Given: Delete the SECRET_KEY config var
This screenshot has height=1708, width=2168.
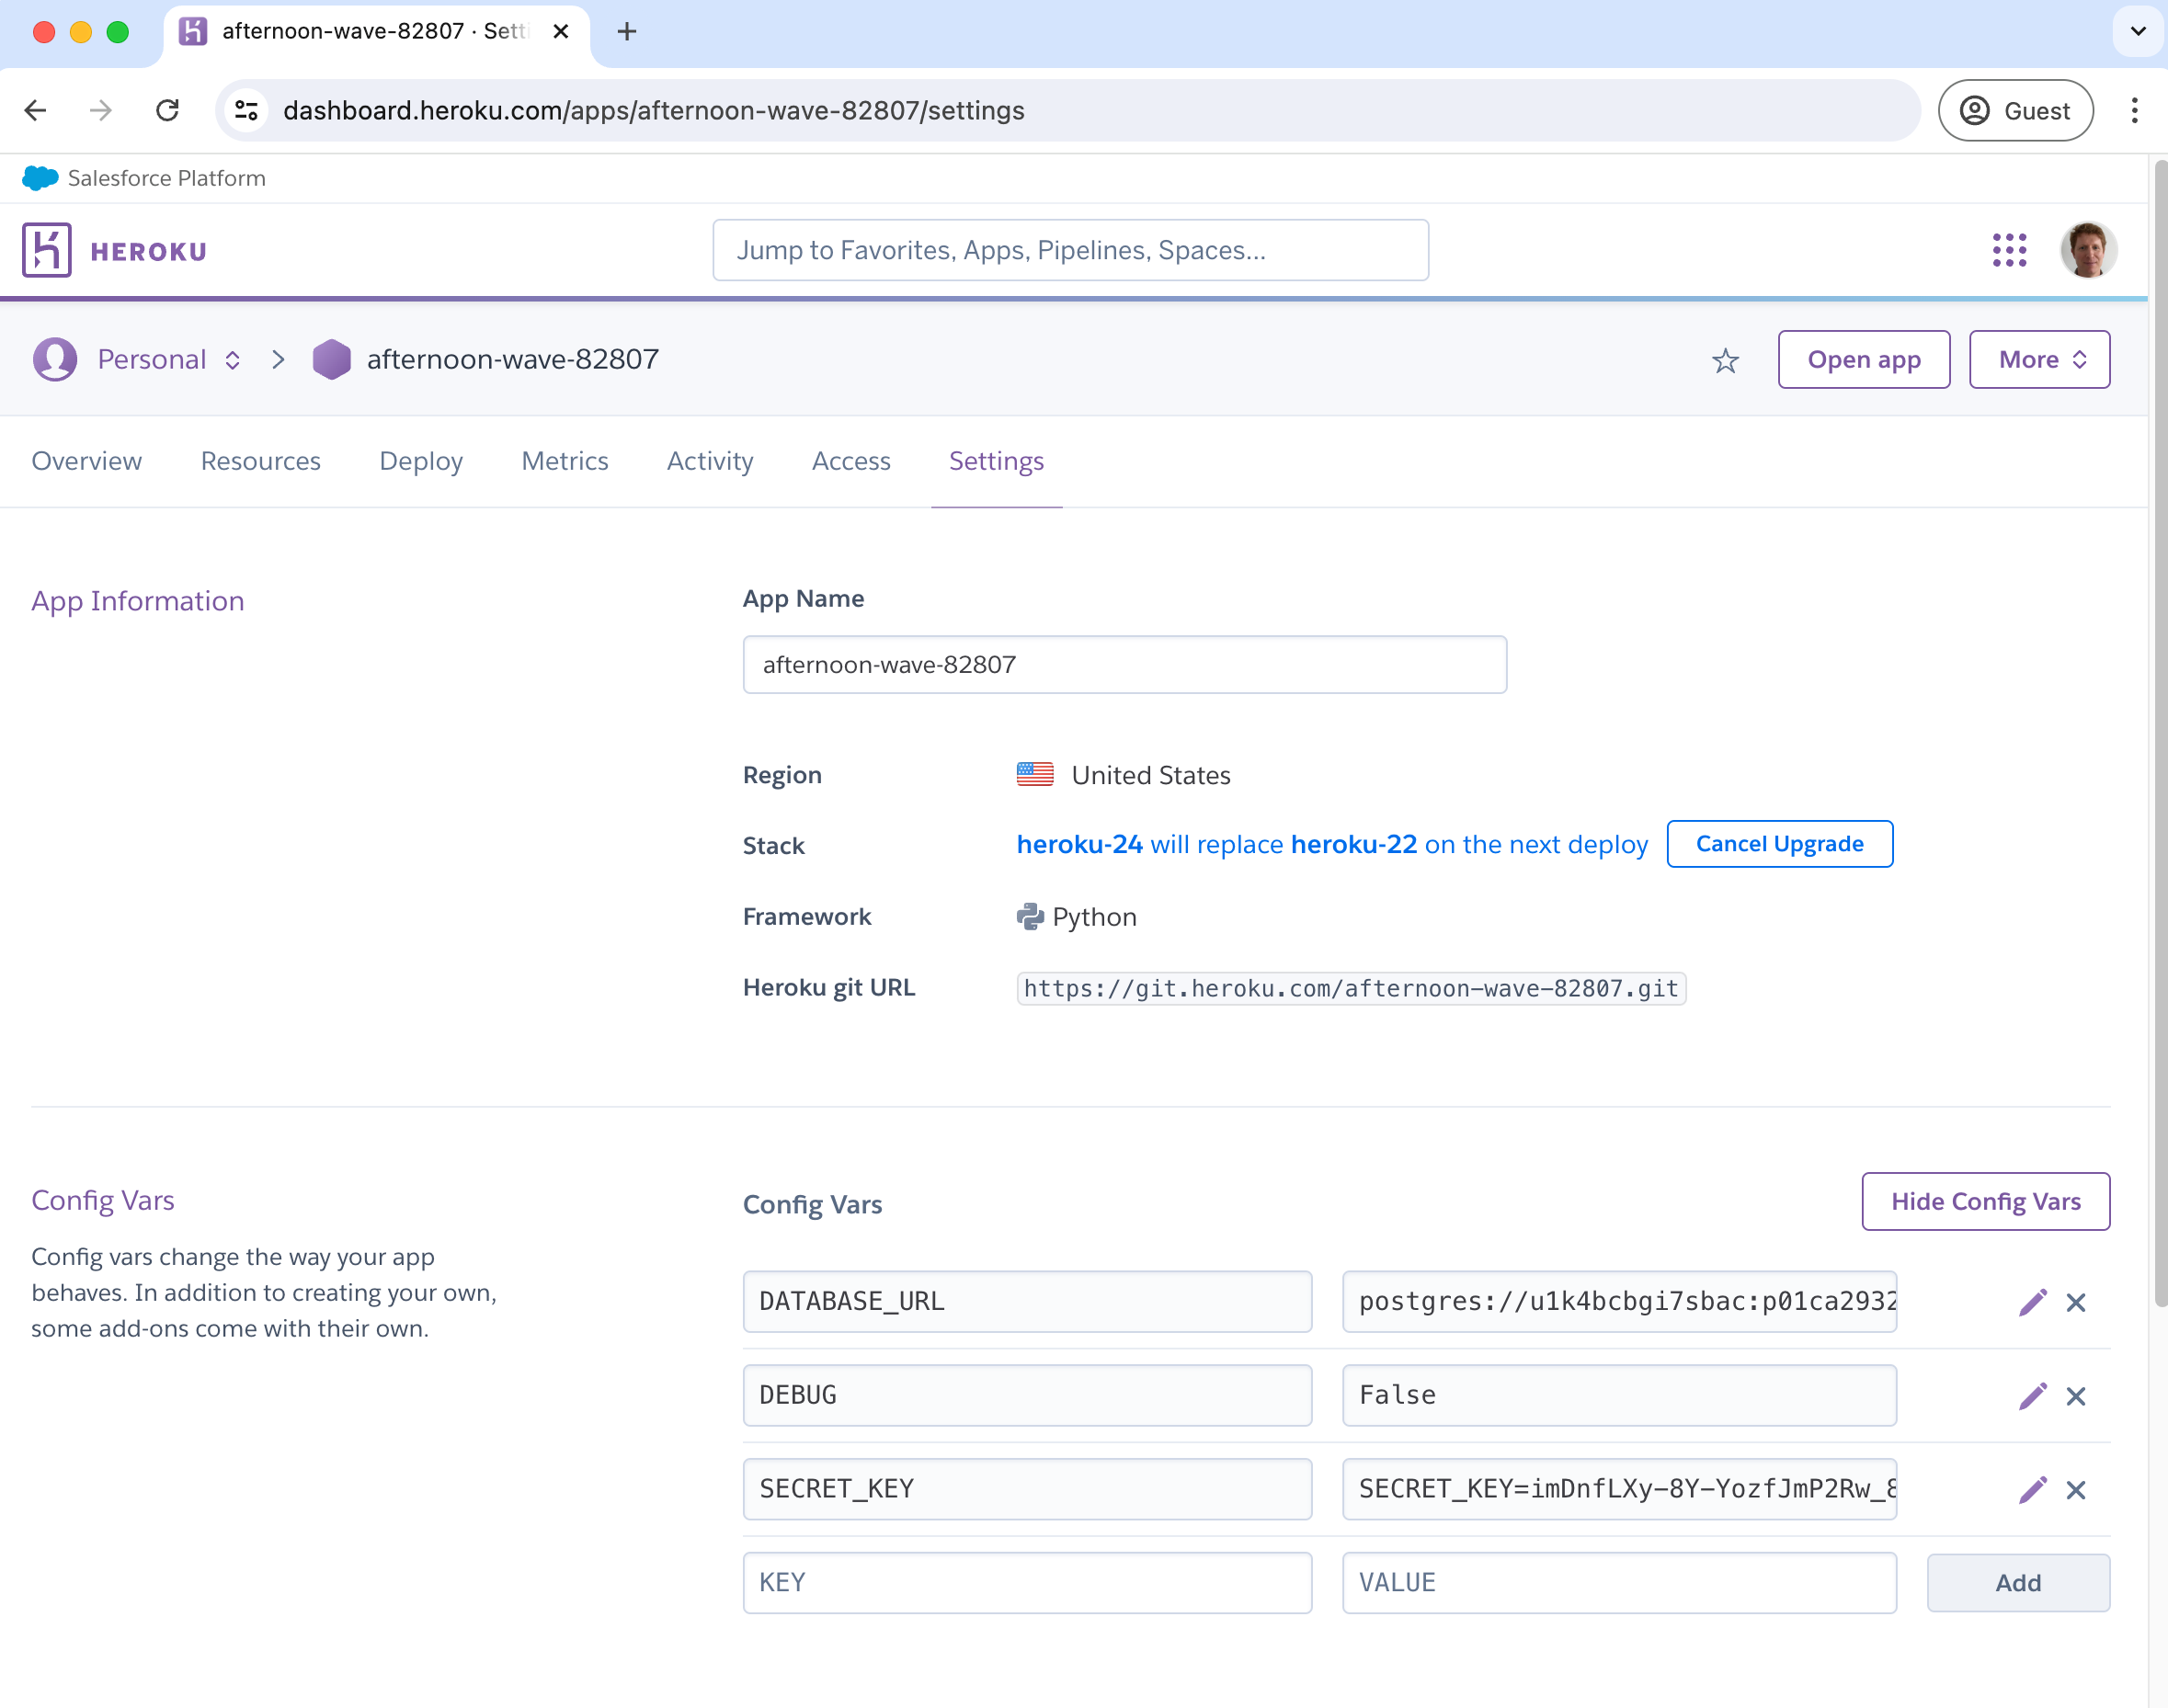Looking at the screenshot, I should (2076, 1490).
